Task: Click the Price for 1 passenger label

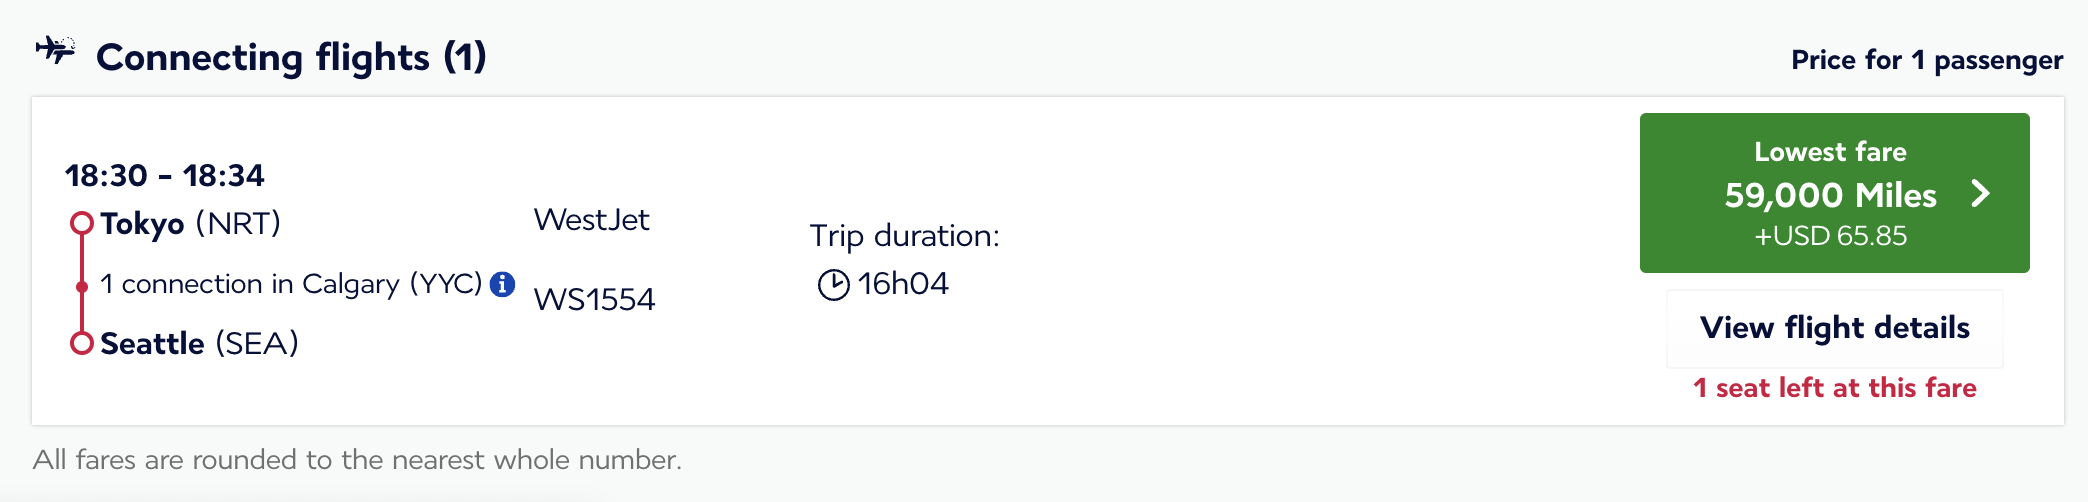Action: point(1926,61)
